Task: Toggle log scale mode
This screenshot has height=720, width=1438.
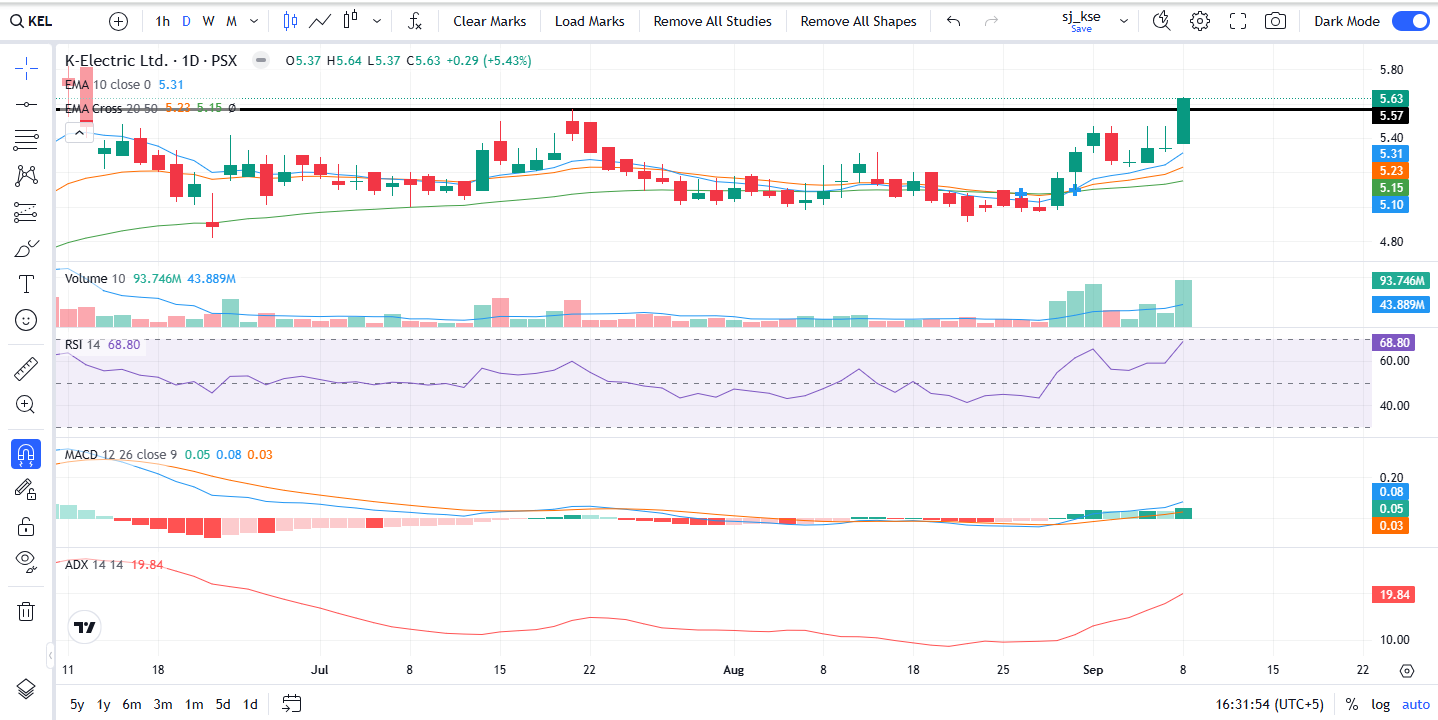Action: coord(1381,704)
